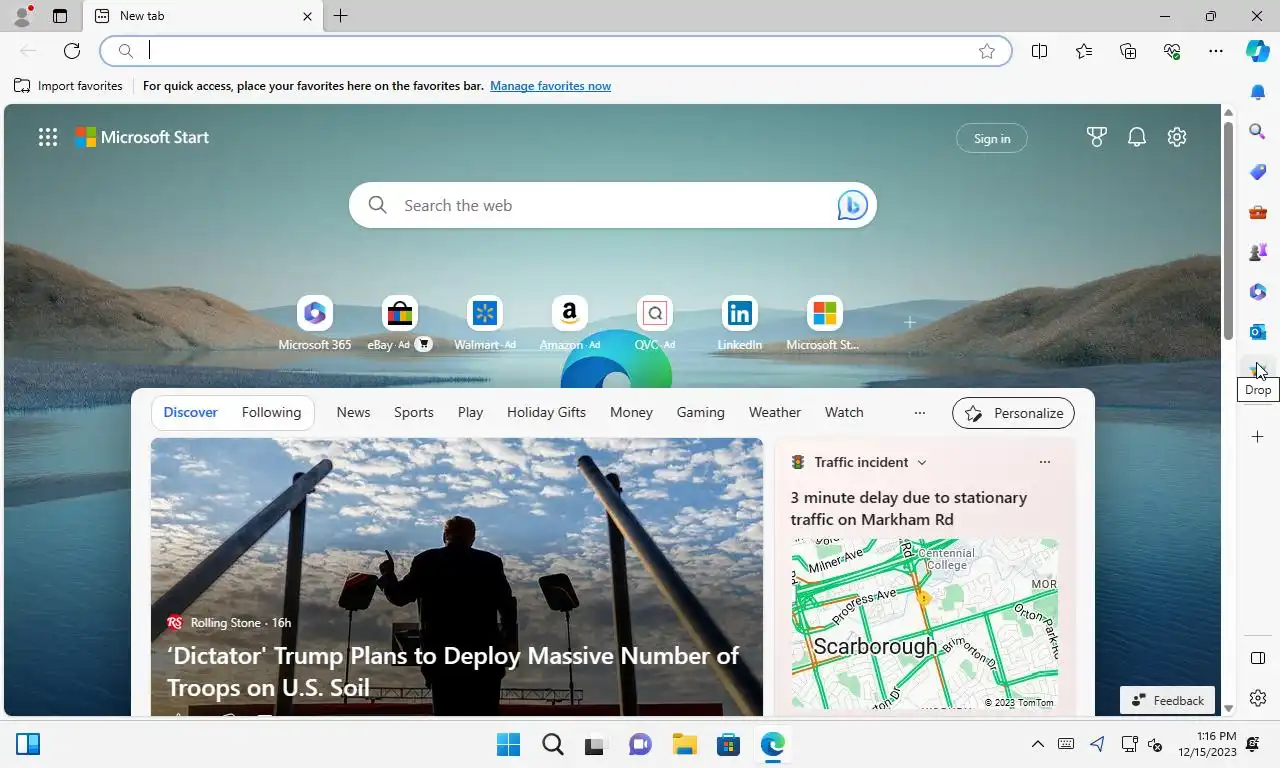Open Rewards trophy icon
The height and width of the screenshot is (768, 1280).
(1097, 138)
